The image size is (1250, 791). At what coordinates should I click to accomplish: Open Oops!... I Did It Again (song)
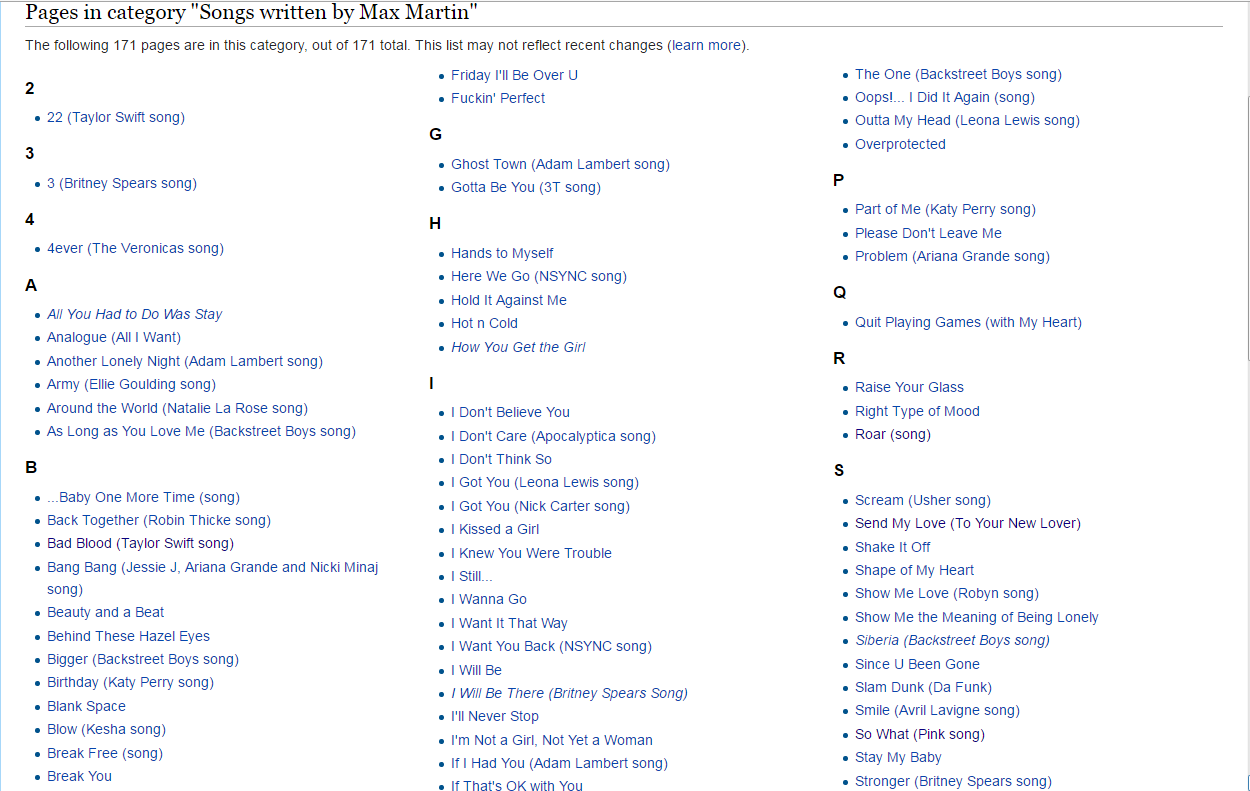click(x=945, y=97)
